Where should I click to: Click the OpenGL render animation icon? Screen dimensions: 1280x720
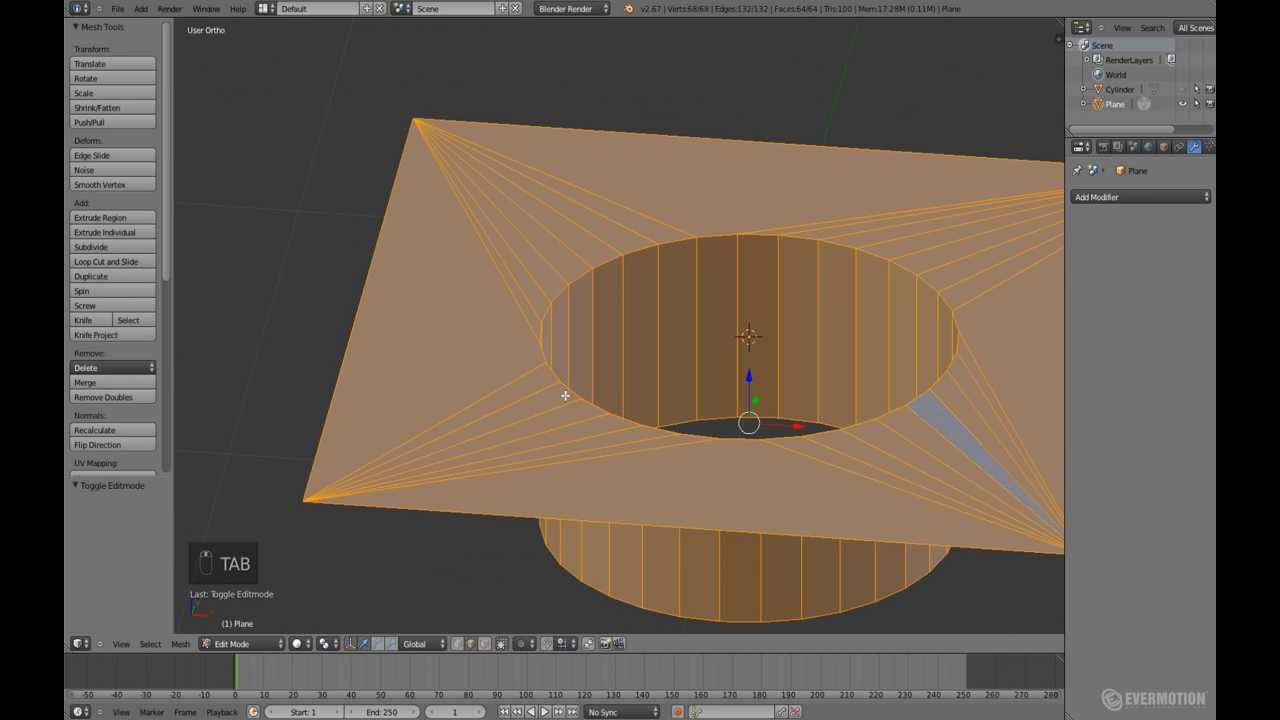coord(619,644)
